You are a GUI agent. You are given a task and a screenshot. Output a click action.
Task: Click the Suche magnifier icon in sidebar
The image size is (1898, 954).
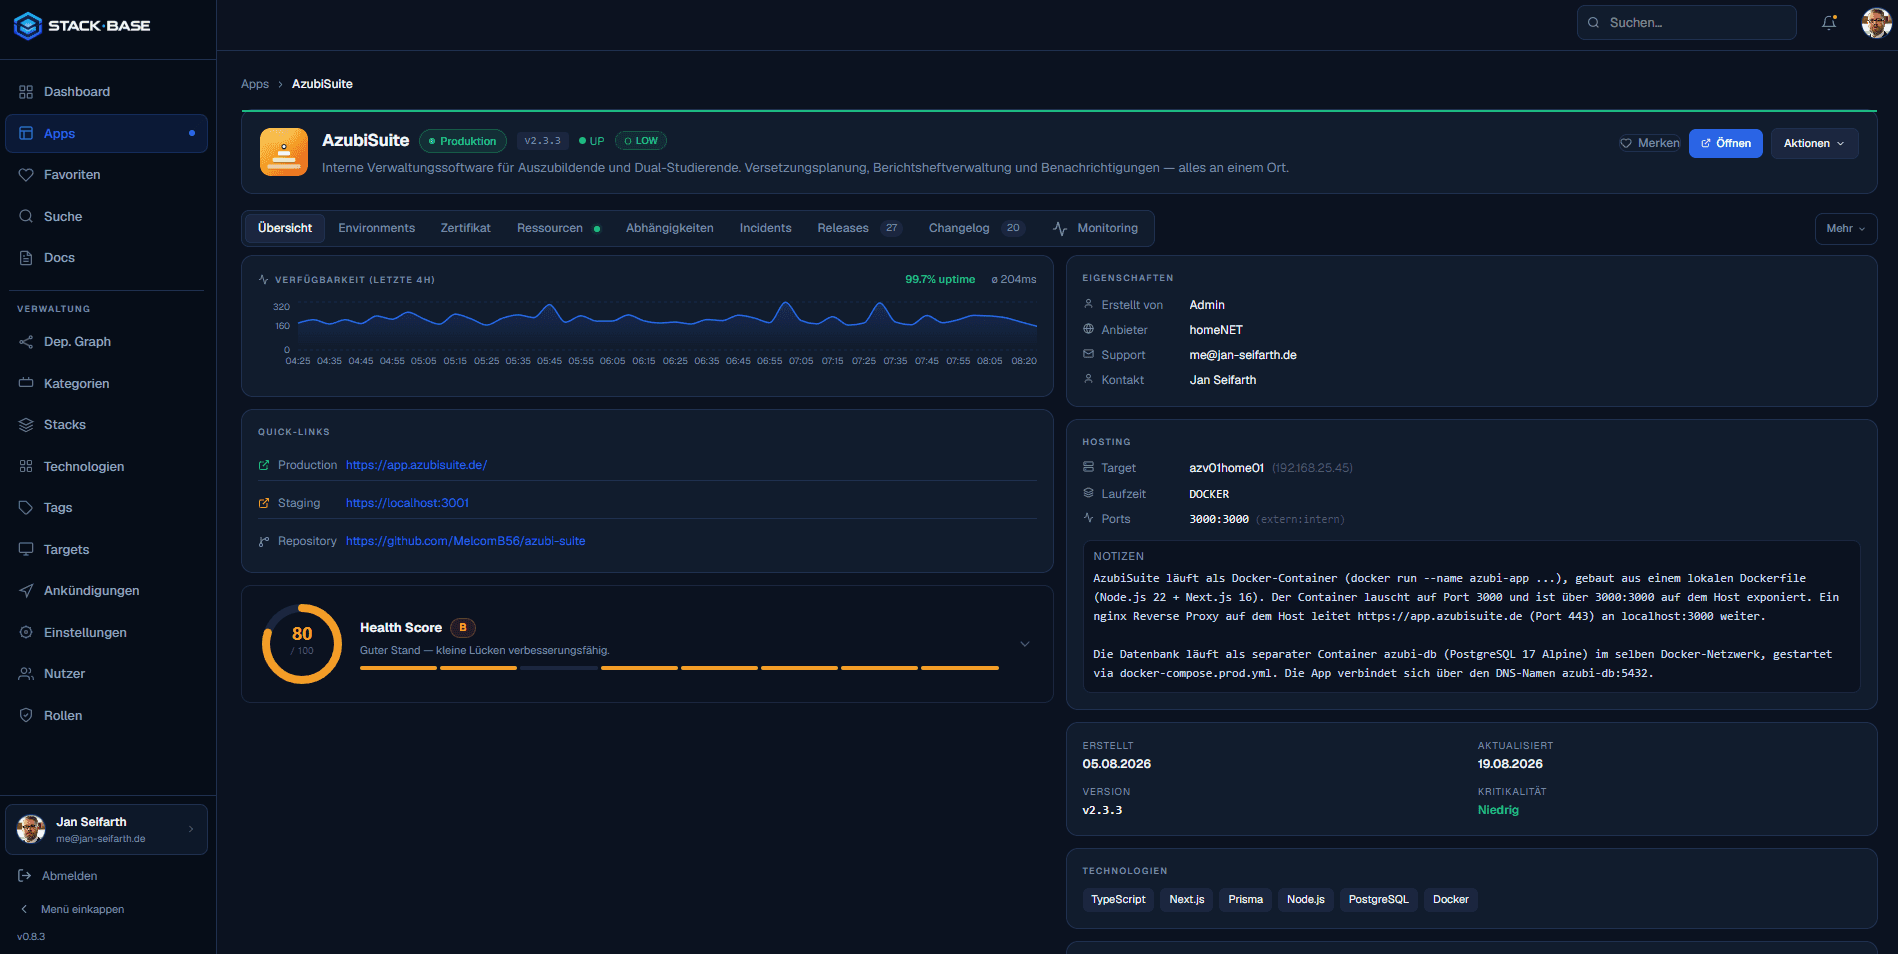point(26,217)
